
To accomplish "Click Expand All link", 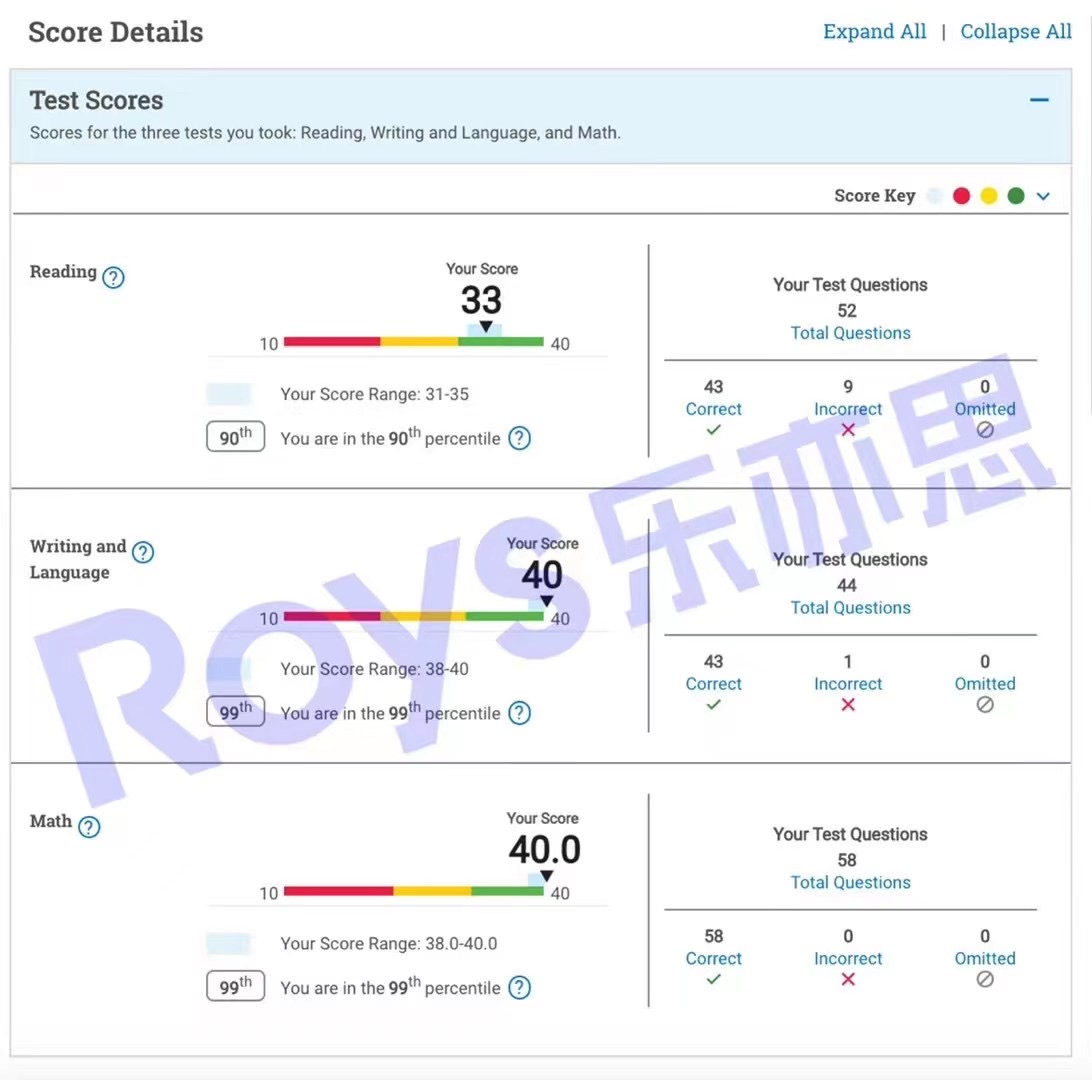I will [874, 32].
